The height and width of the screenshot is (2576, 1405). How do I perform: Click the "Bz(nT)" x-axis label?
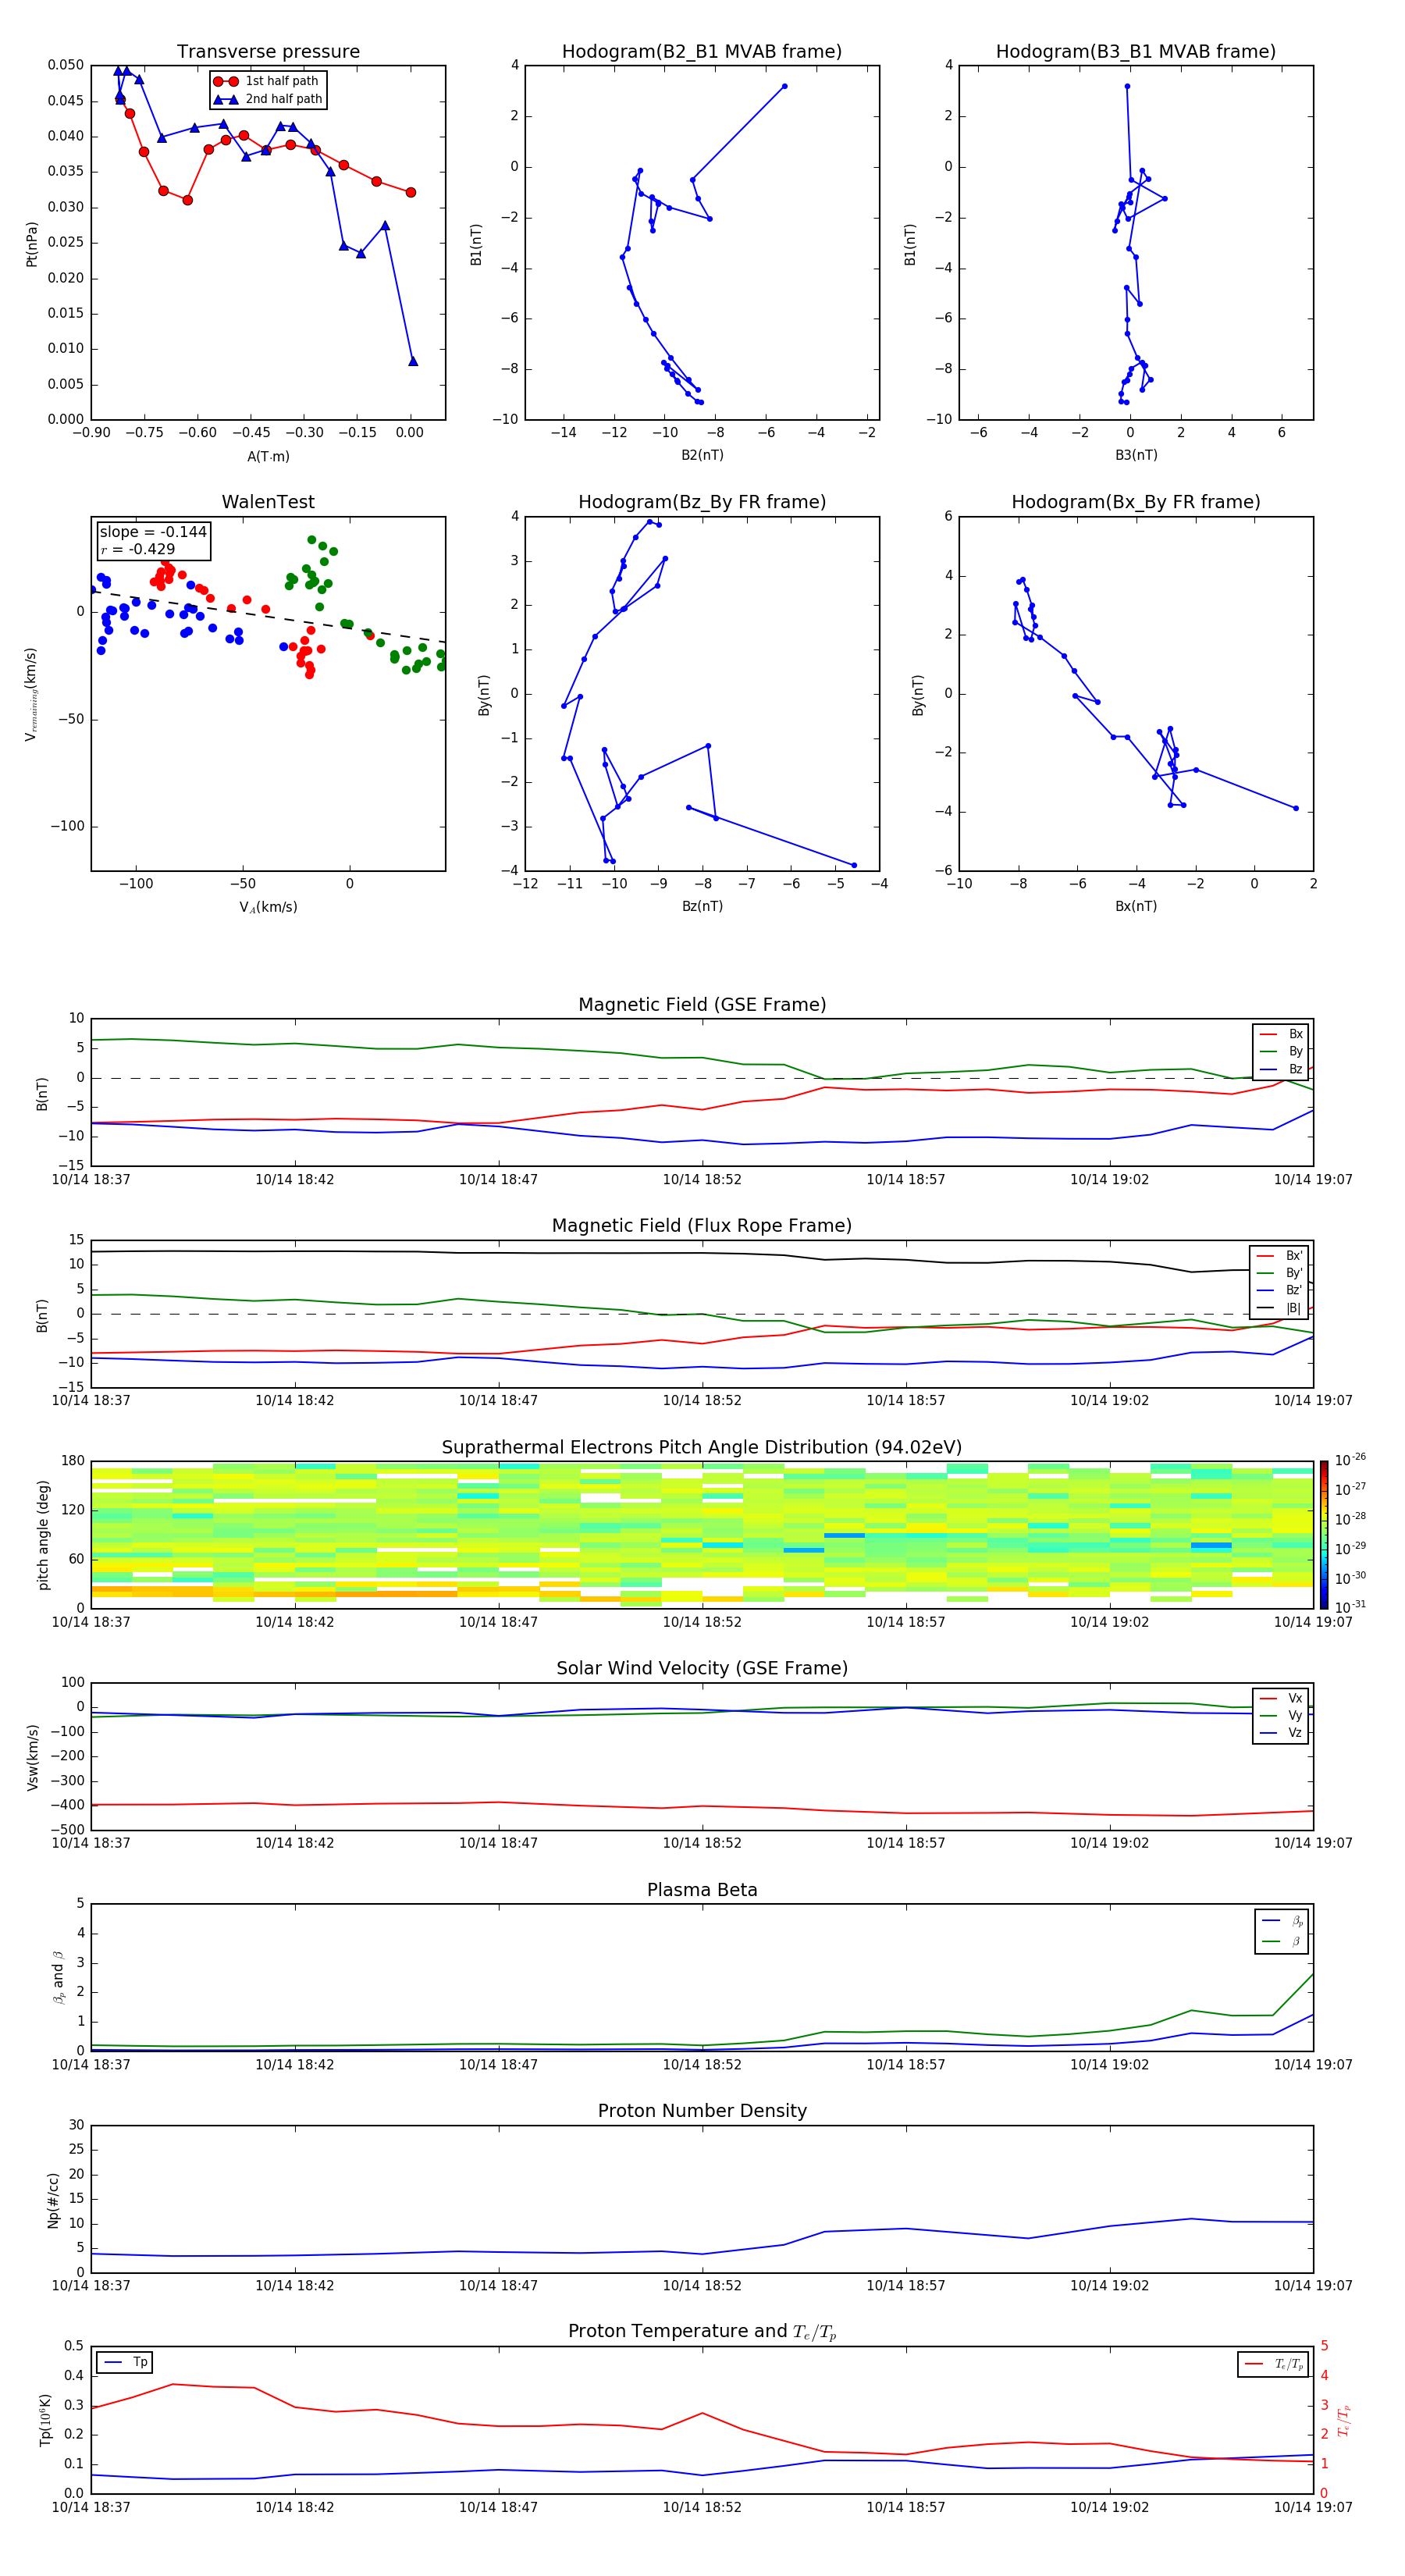tap(702, 906)
